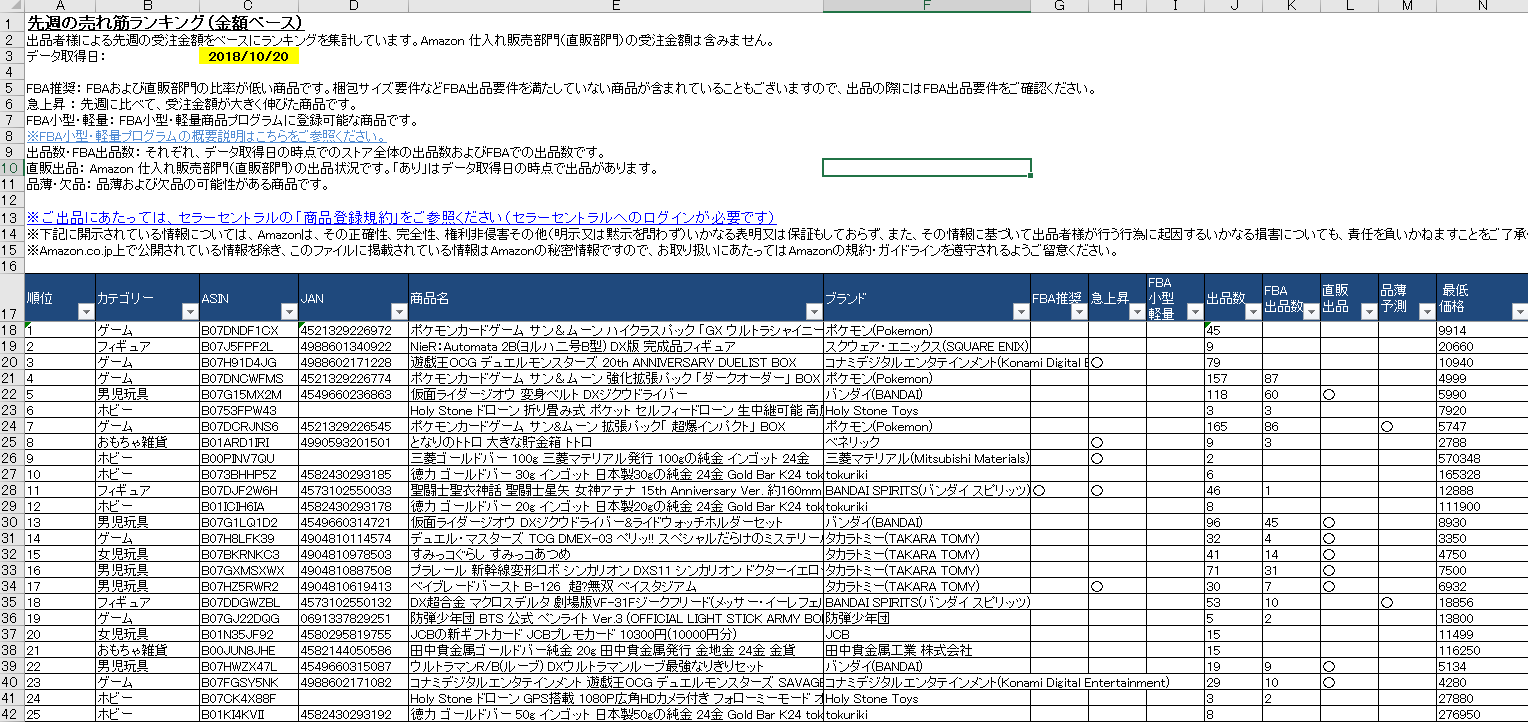The image size is (1528, 722).
Task: Open the FBA小型・軽量 program overview link
Action: (207, 136)
